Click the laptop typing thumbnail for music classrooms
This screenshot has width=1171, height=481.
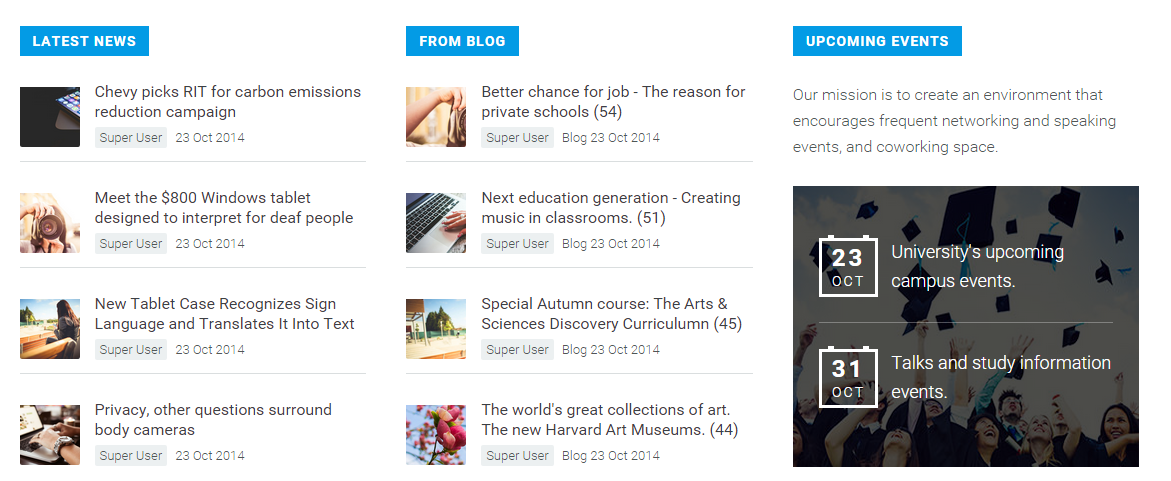point(436,223)
